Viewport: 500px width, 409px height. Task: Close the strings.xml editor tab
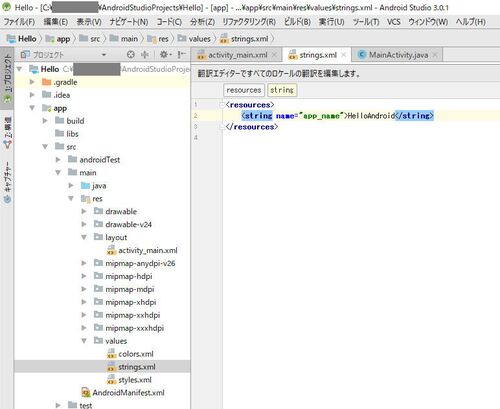(344, 55)
